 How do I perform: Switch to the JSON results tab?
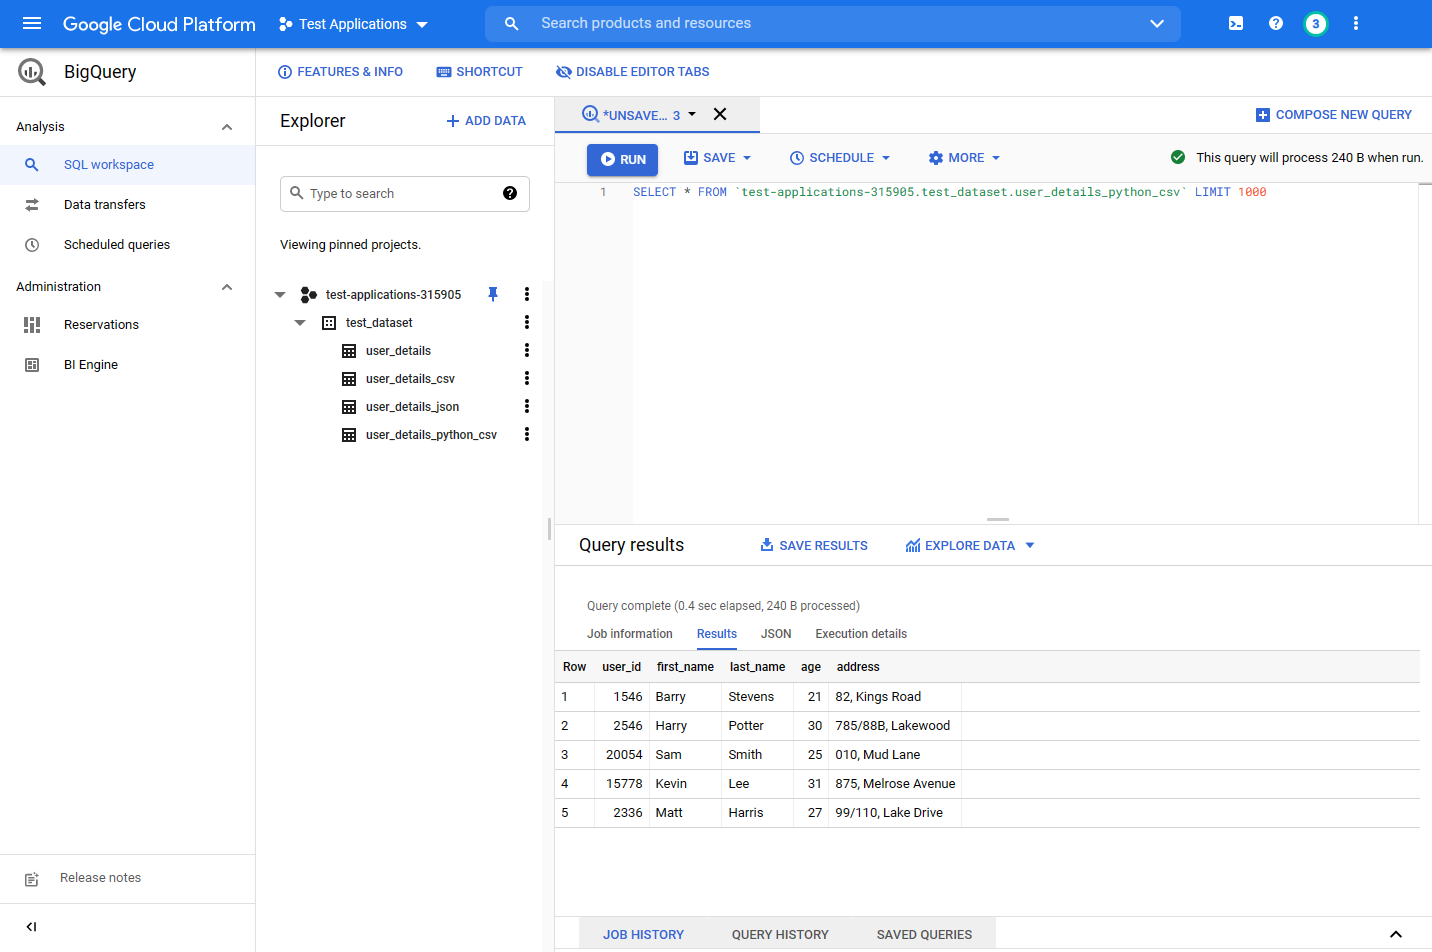point(775,634)
